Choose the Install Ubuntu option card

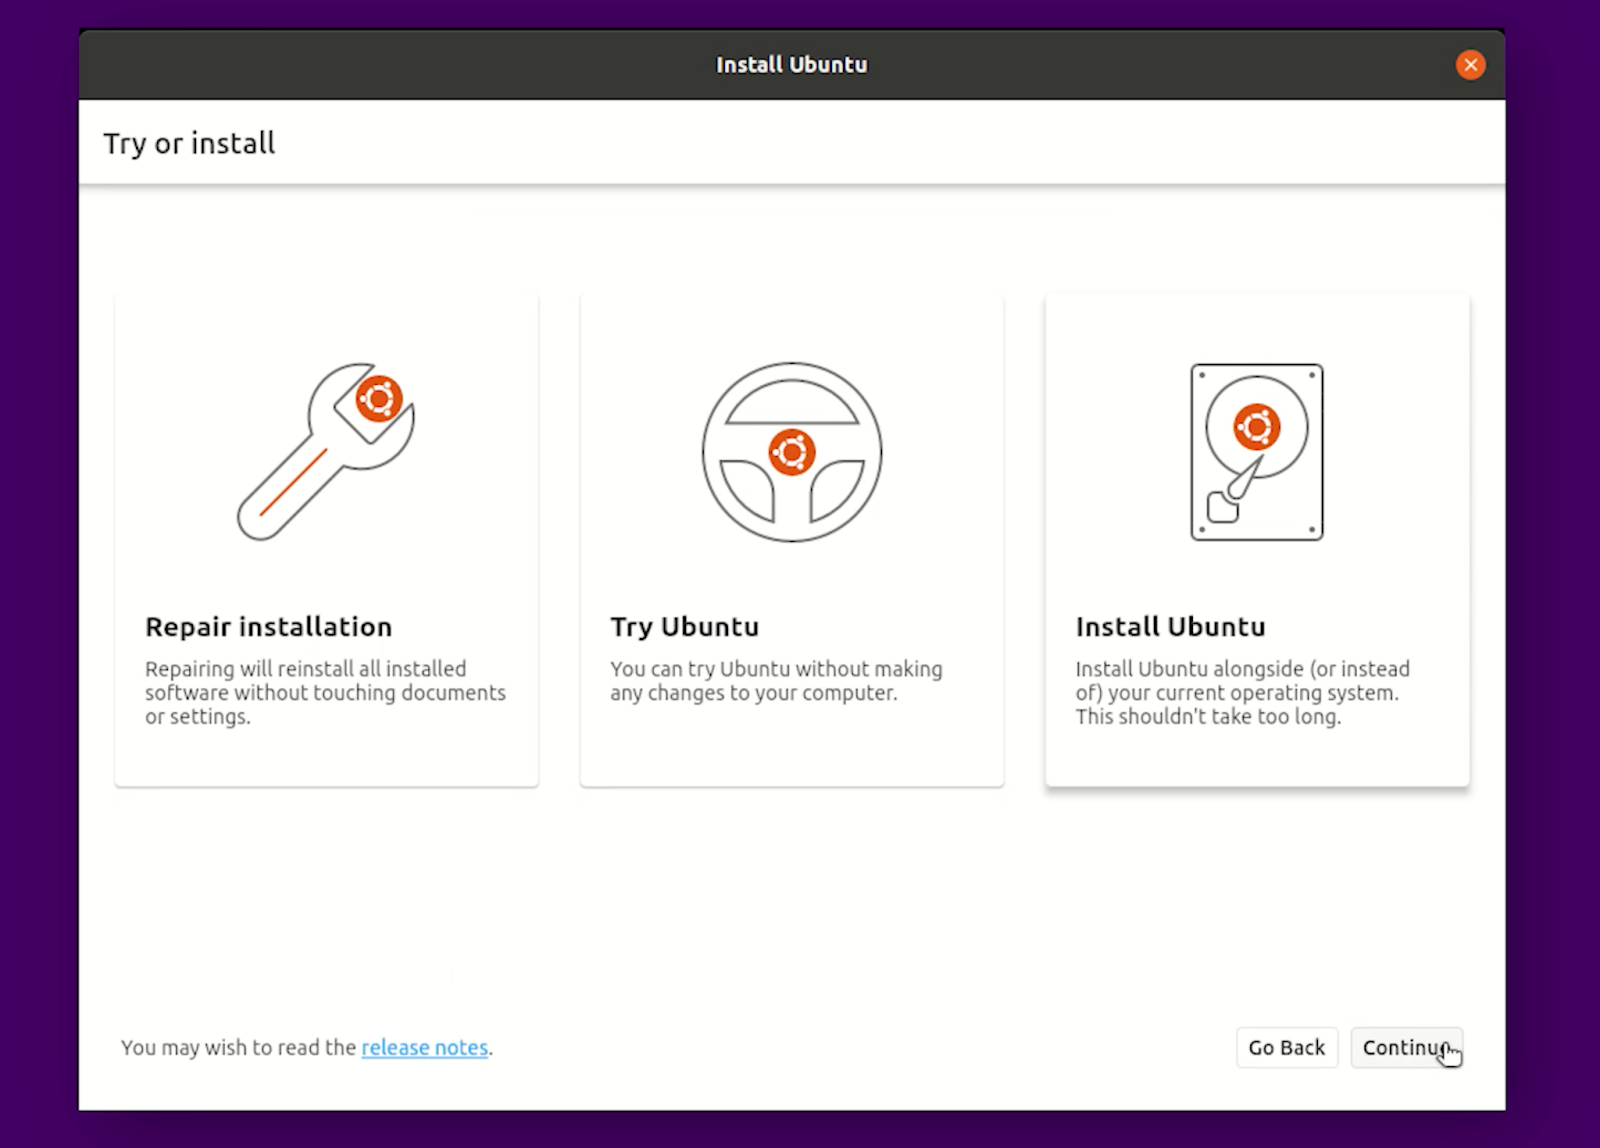(1256, 540)
